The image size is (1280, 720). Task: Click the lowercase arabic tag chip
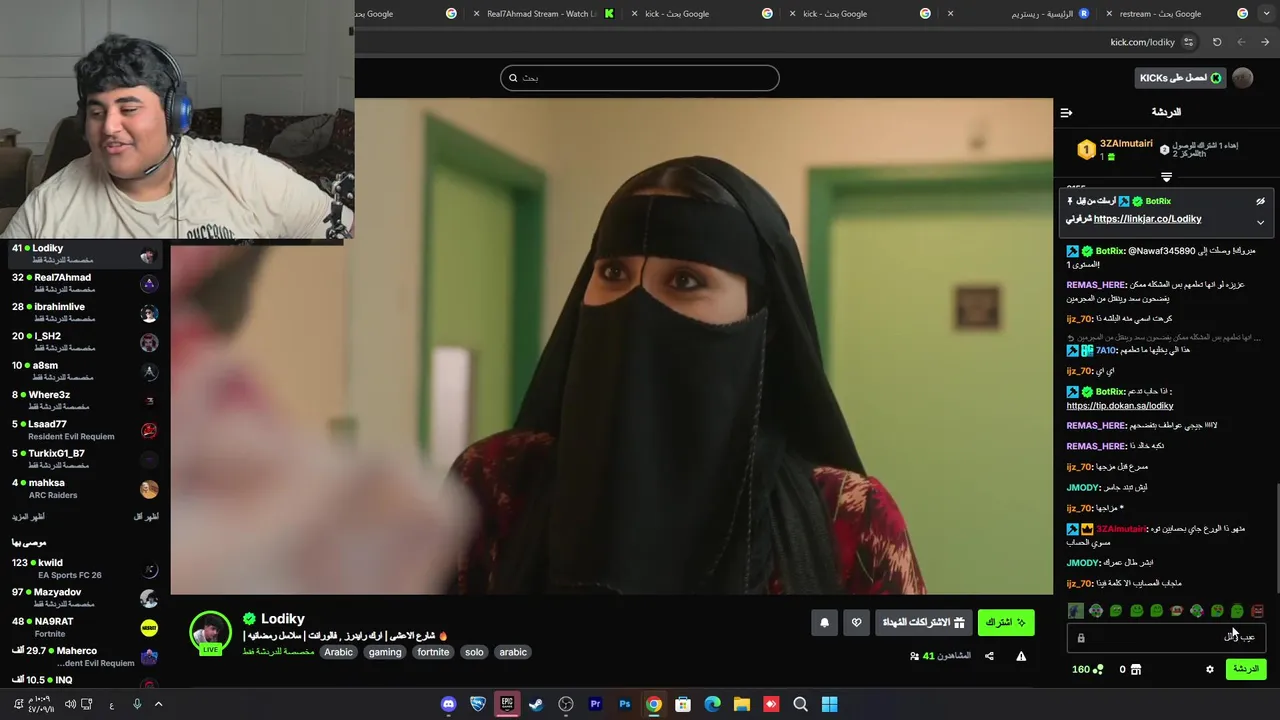513,652
